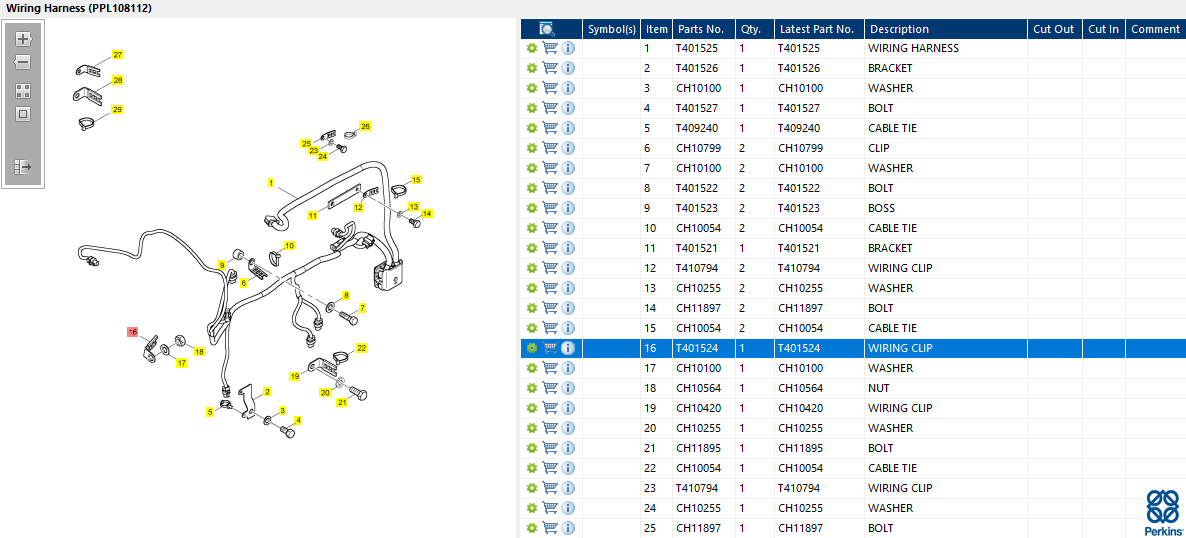This screenshot has height=538, width=1186.
Task: Select callout 1 on the harness diagram
Action: click(270, 183)
